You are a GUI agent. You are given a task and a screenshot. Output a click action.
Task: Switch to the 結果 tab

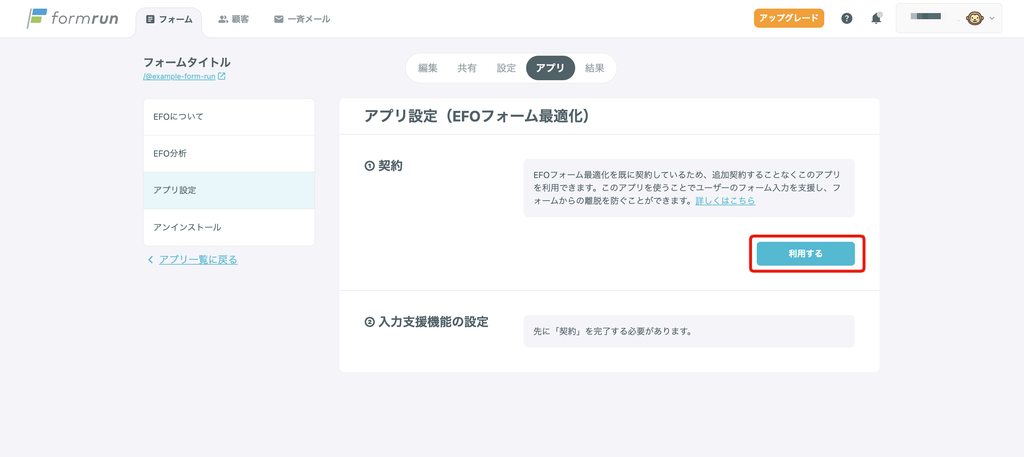point(594,68)
